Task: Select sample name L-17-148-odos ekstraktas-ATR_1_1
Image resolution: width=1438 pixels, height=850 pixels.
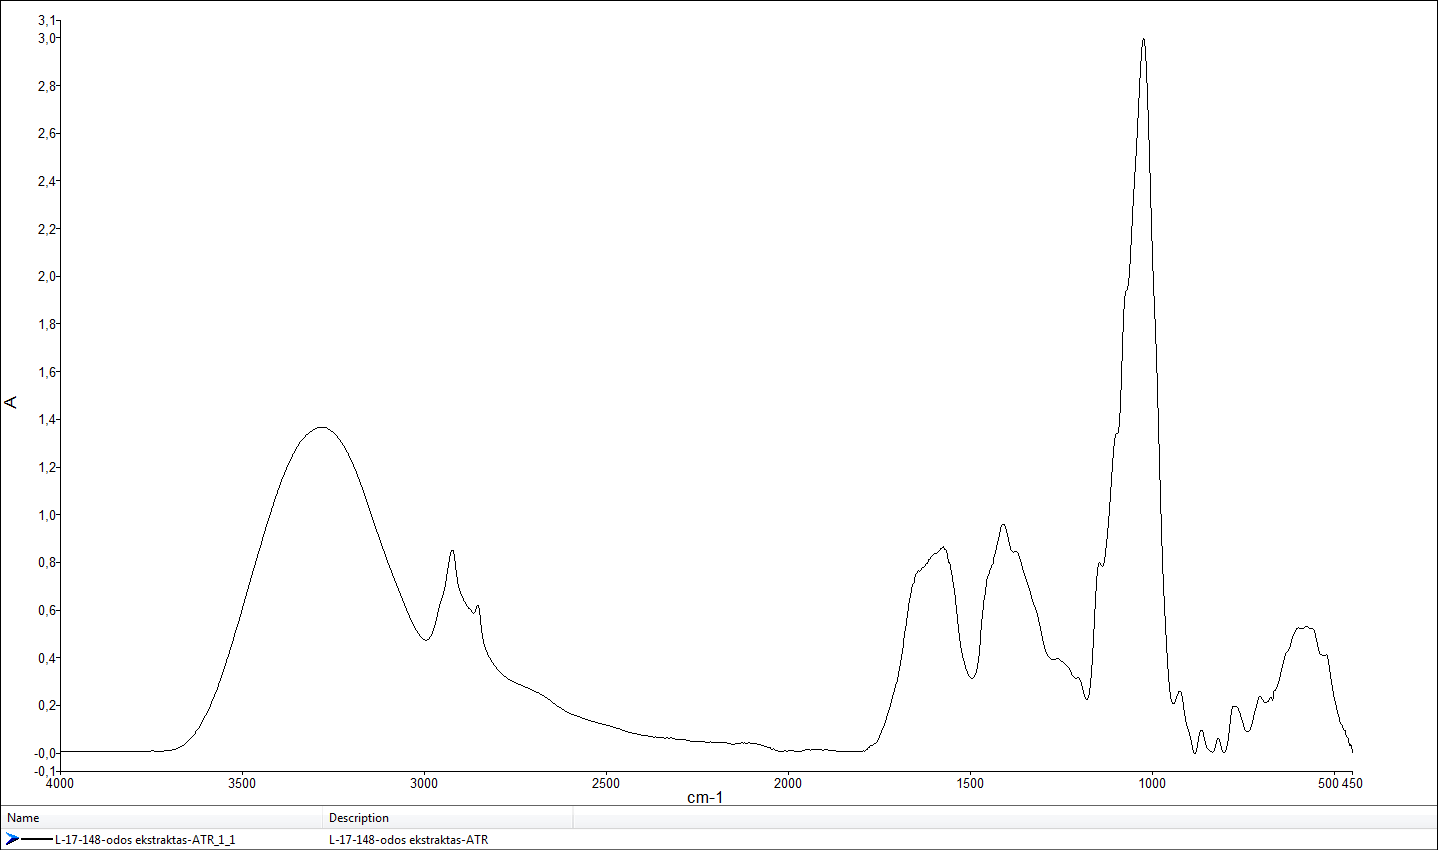Action: pyautogui.click(x=145, y=840)
